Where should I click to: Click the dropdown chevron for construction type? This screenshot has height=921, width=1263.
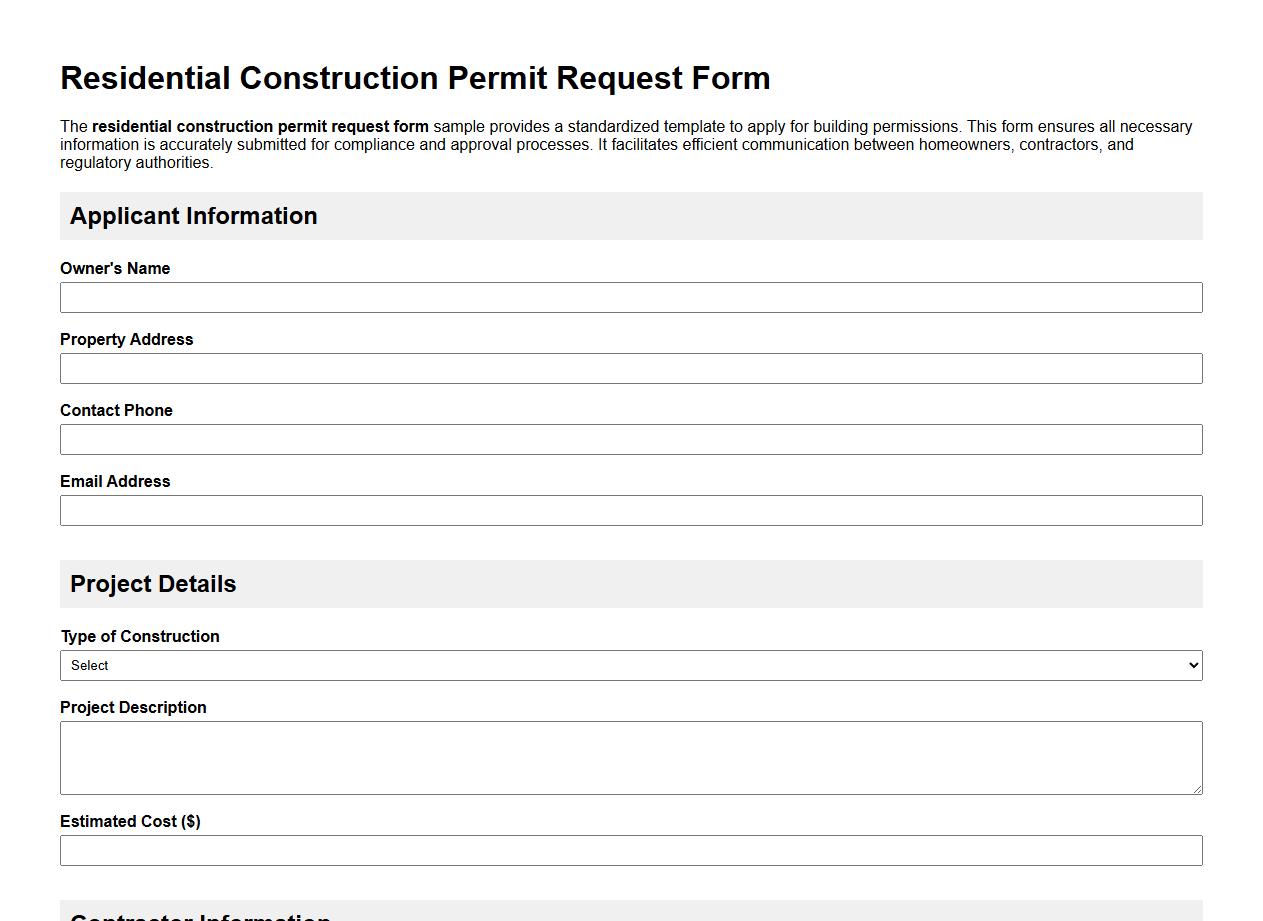pyautogui.click(x=1191, y=665)
